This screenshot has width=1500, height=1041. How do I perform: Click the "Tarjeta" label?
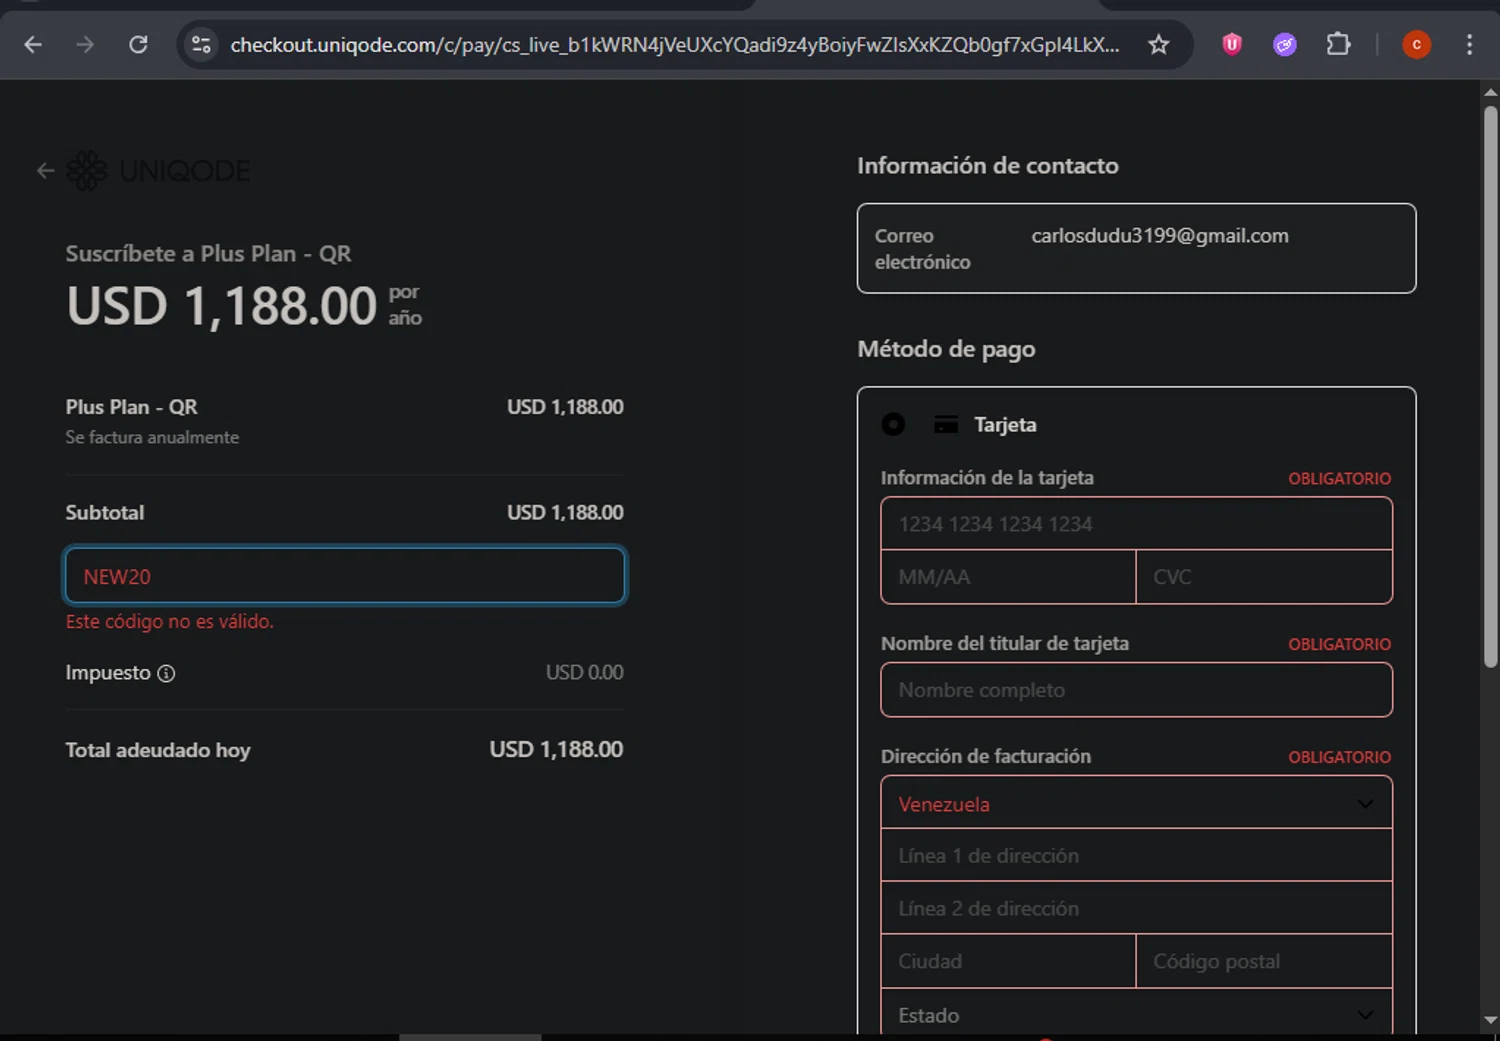click(1005, 425)
